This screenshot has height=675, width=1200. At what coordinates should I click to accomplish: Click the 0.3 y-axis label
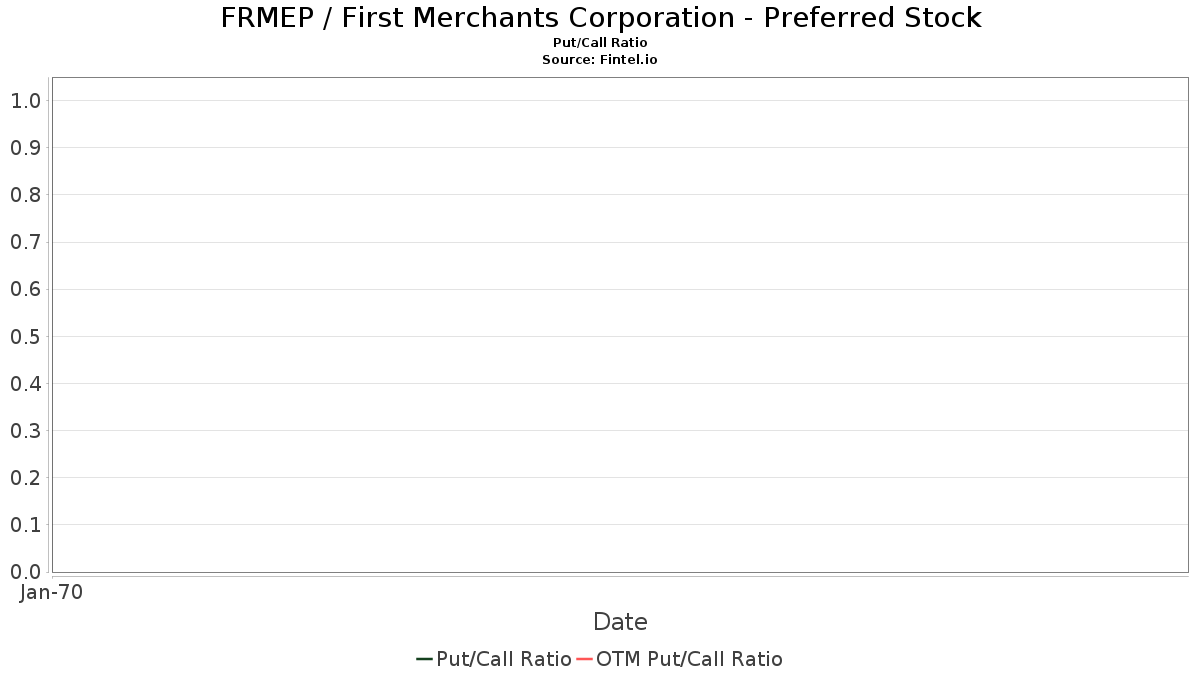pos(25,431)
